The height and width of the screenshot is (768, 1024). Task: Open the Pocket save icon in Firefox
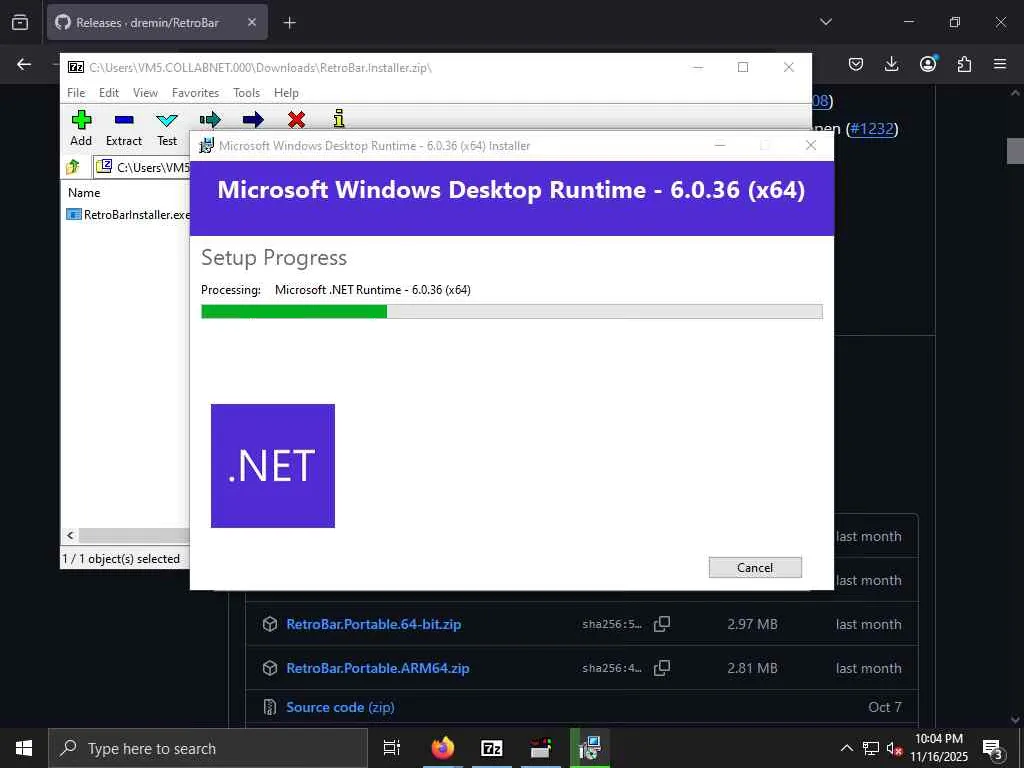point(856,64)
